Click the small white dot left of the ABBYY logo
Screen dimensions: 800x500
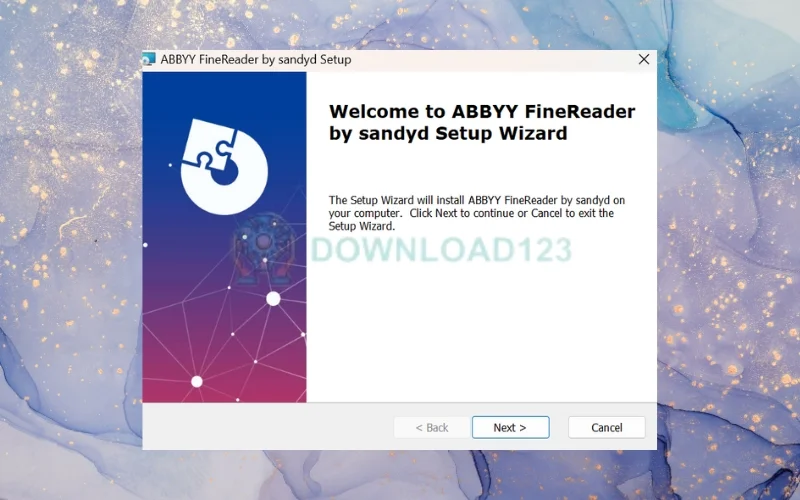point(170,165)
